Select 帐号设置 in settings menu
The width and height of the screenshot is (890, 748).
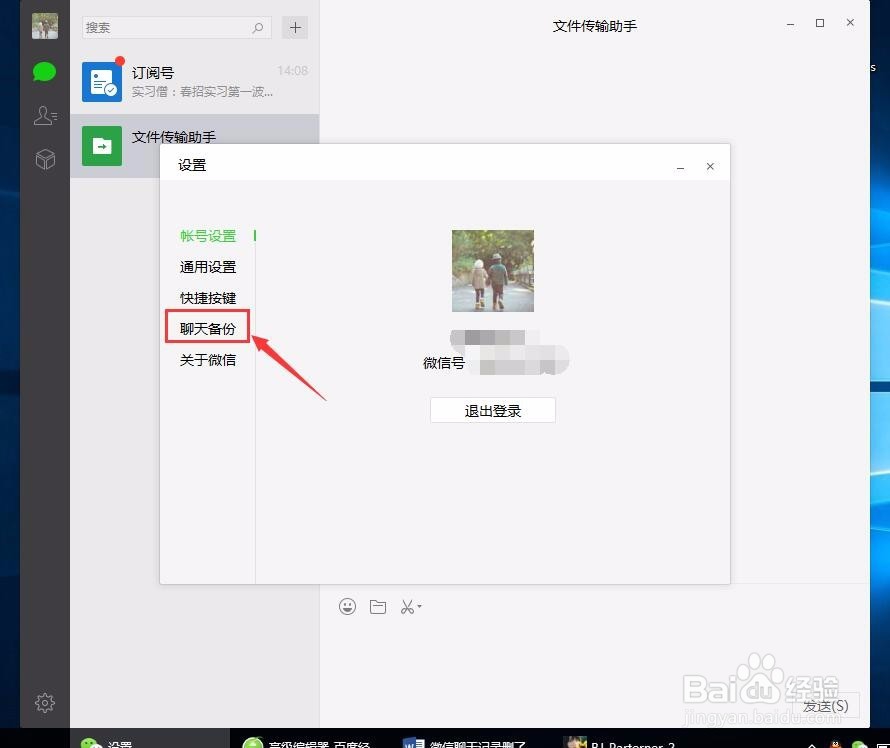(x=208, y=236)
